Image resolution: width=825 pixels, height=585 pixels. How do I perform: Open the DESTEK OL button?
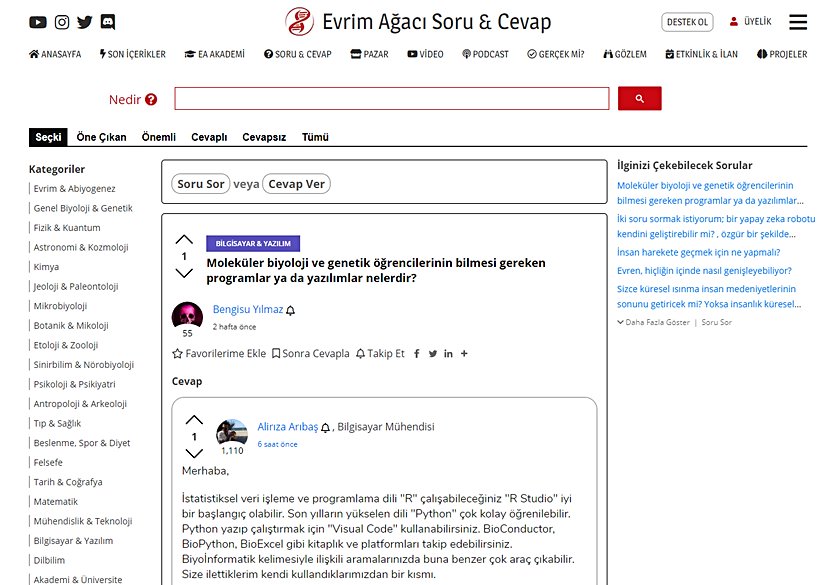687,22
